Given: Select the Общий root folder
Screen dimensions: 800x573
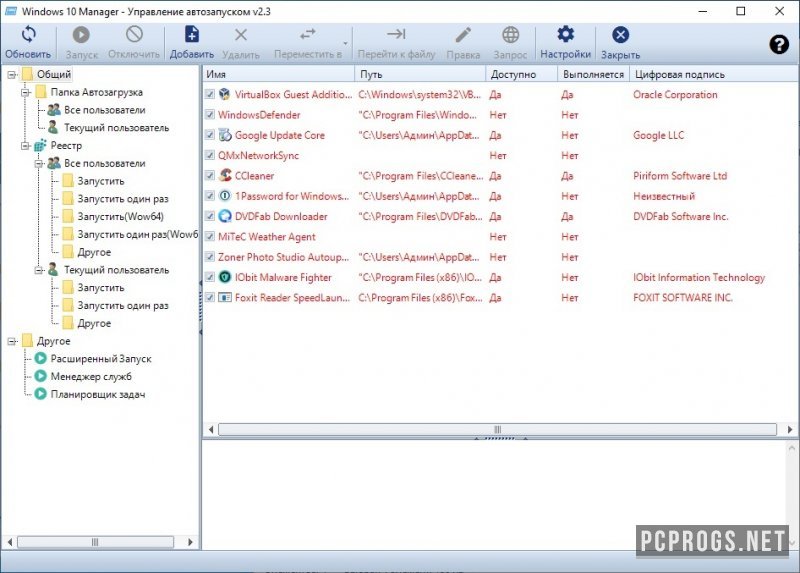Looking at the screenshot, I should tap(54, 74).
